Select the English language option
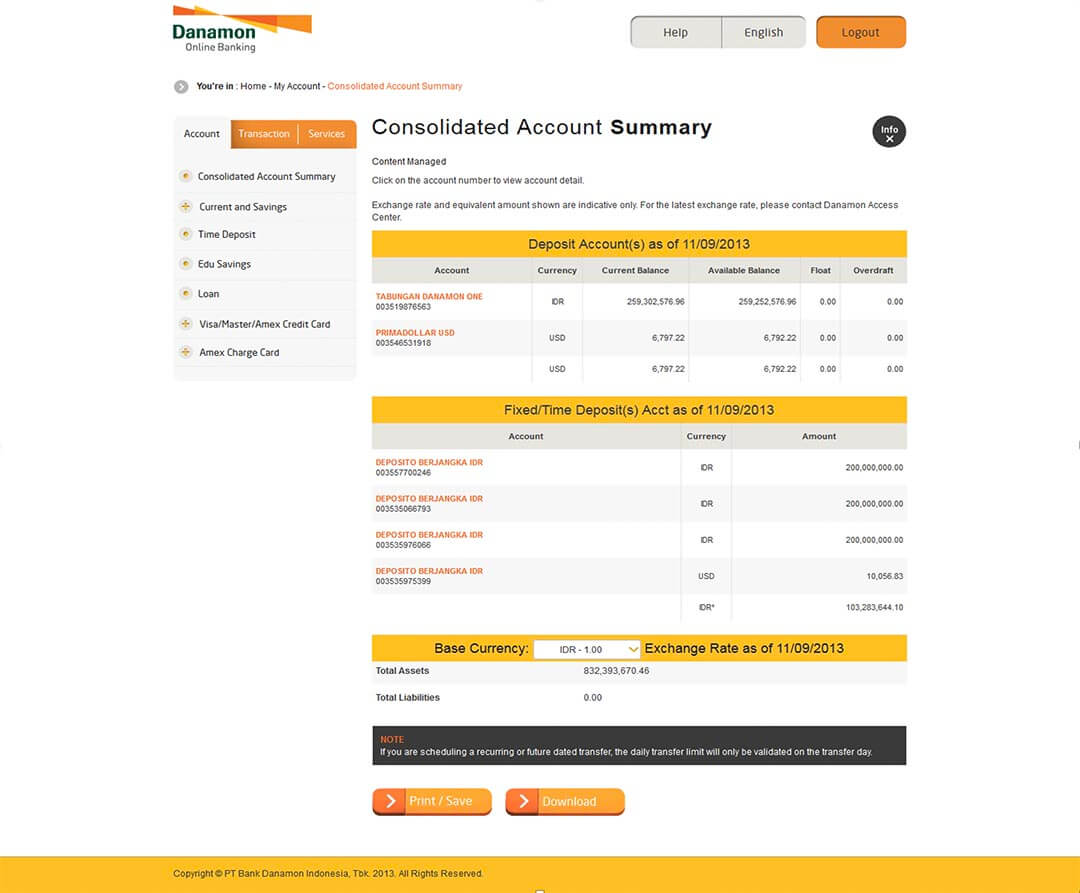This screenshot has height=893, width=1080. pyautogui.click(x=763, y=31)
